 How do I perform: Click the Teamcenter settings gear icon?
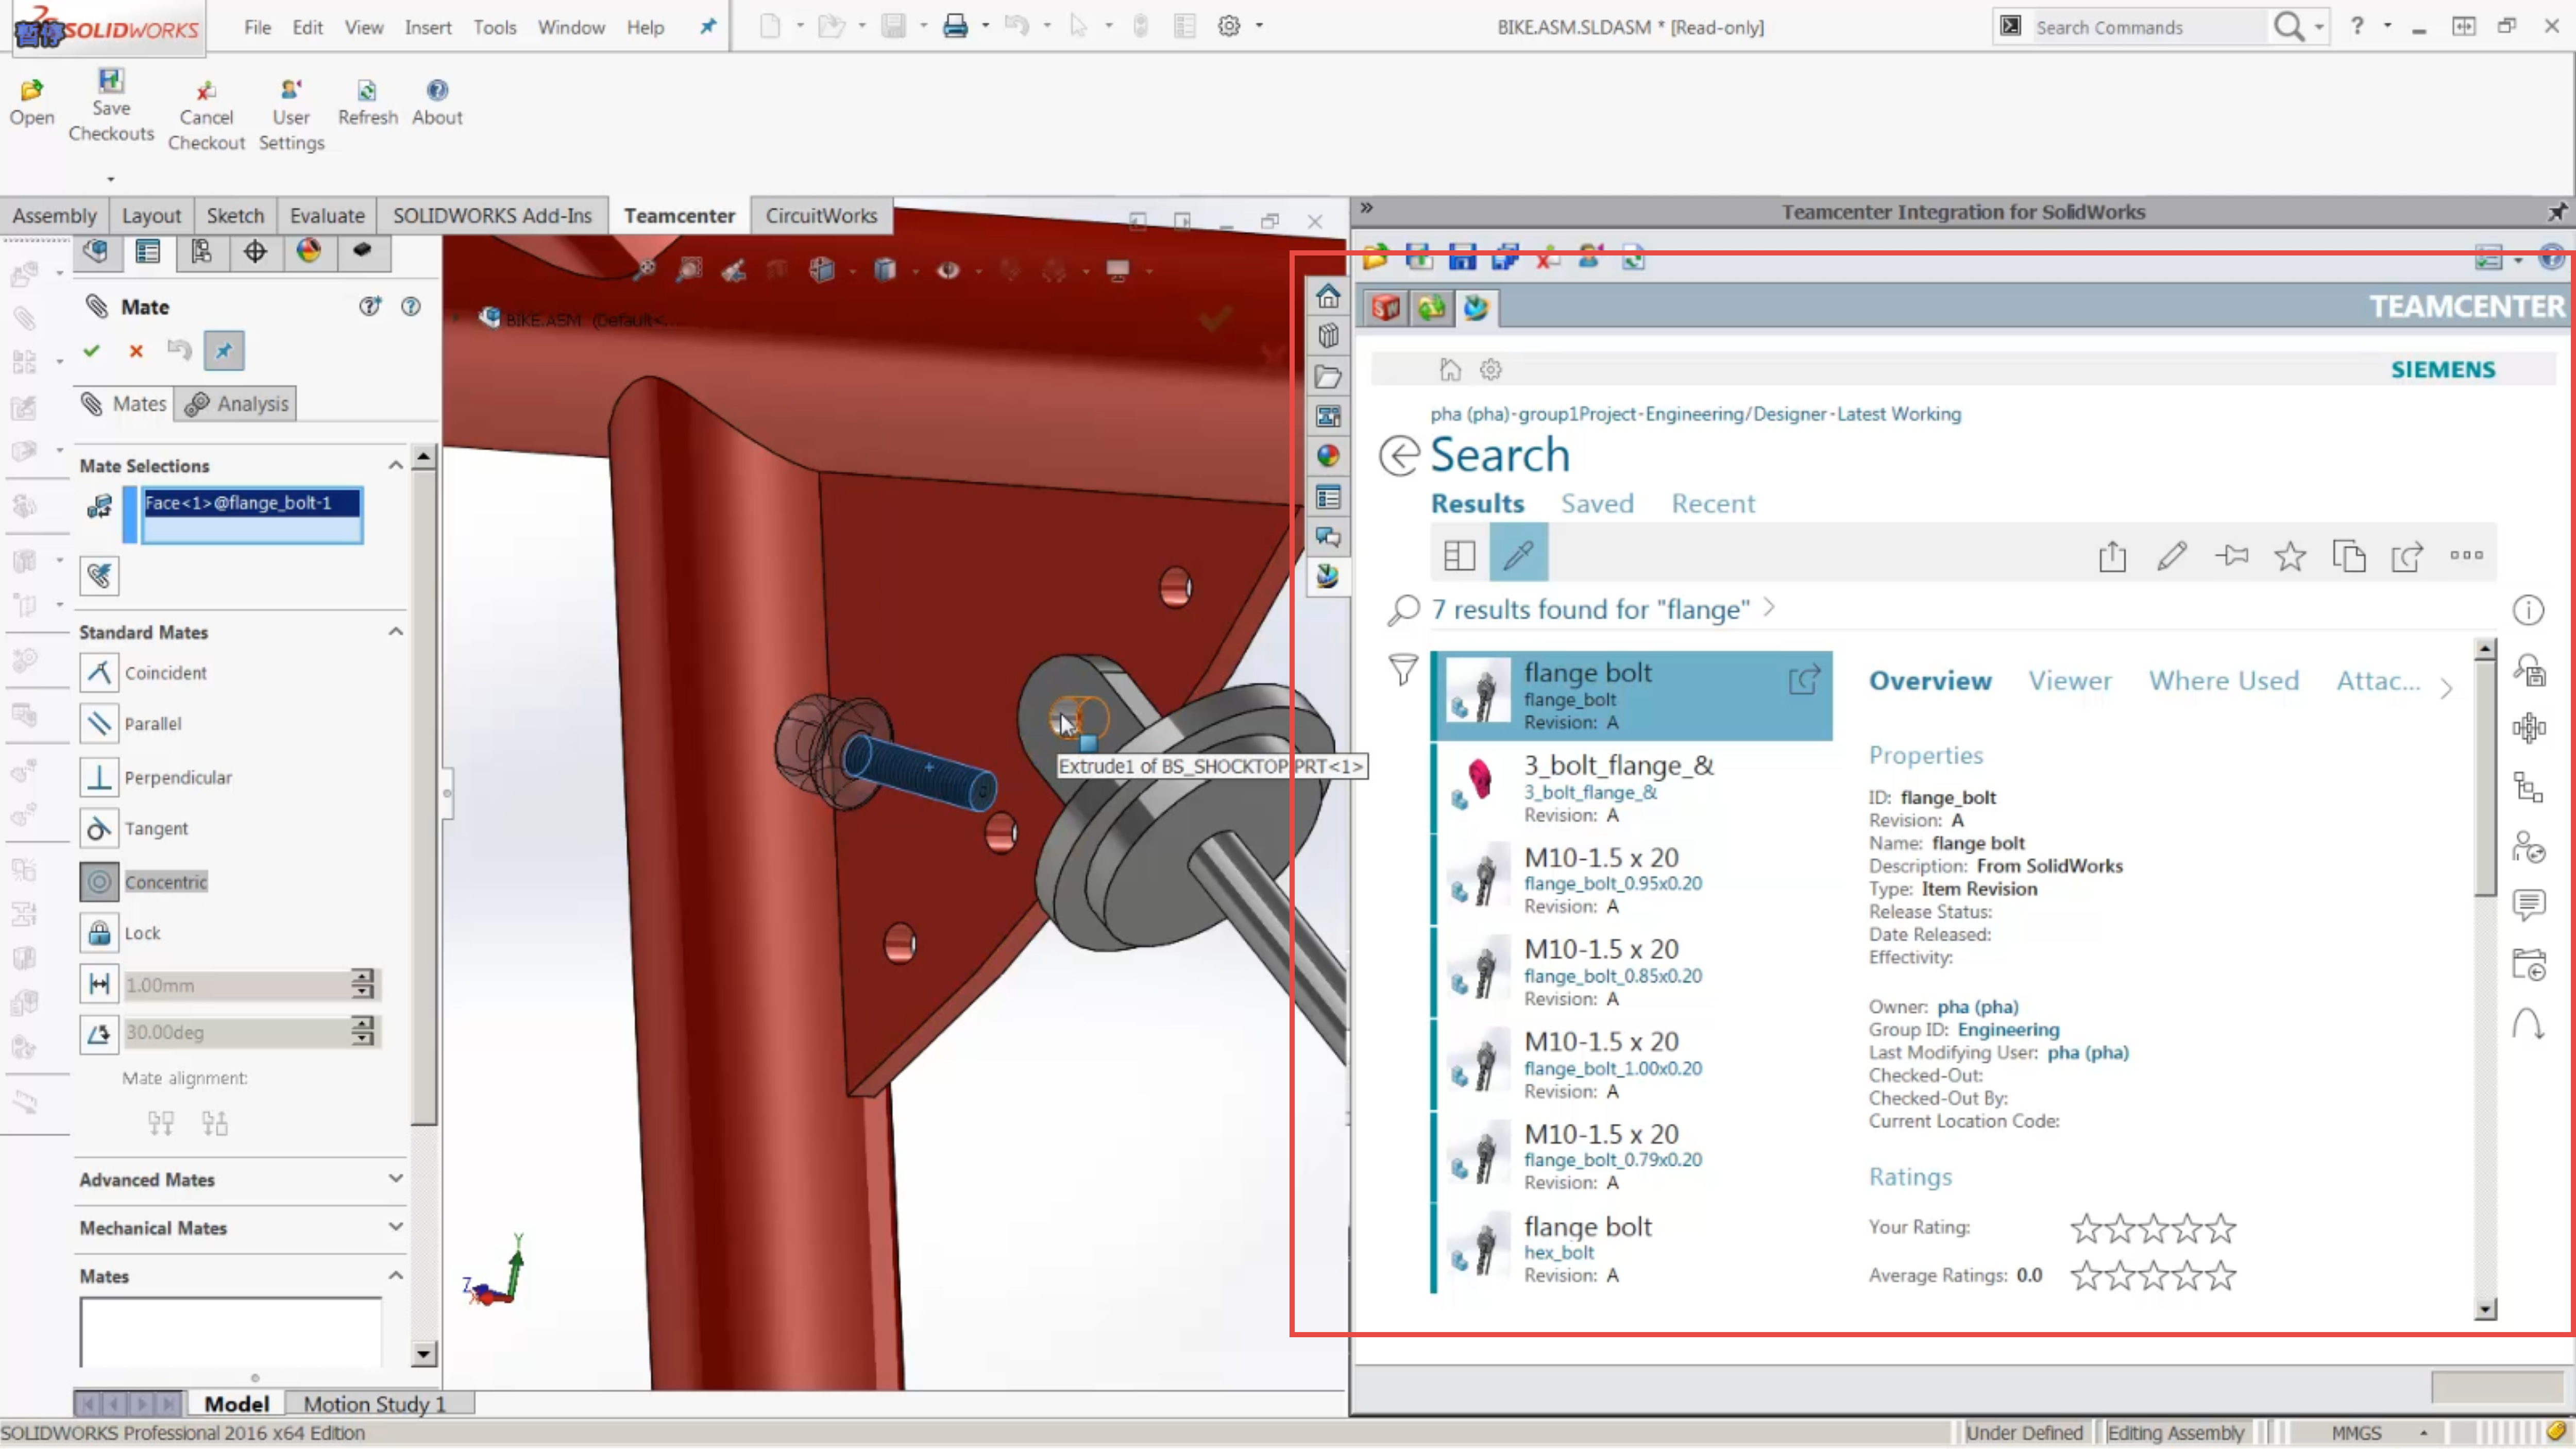(1491, 370)
